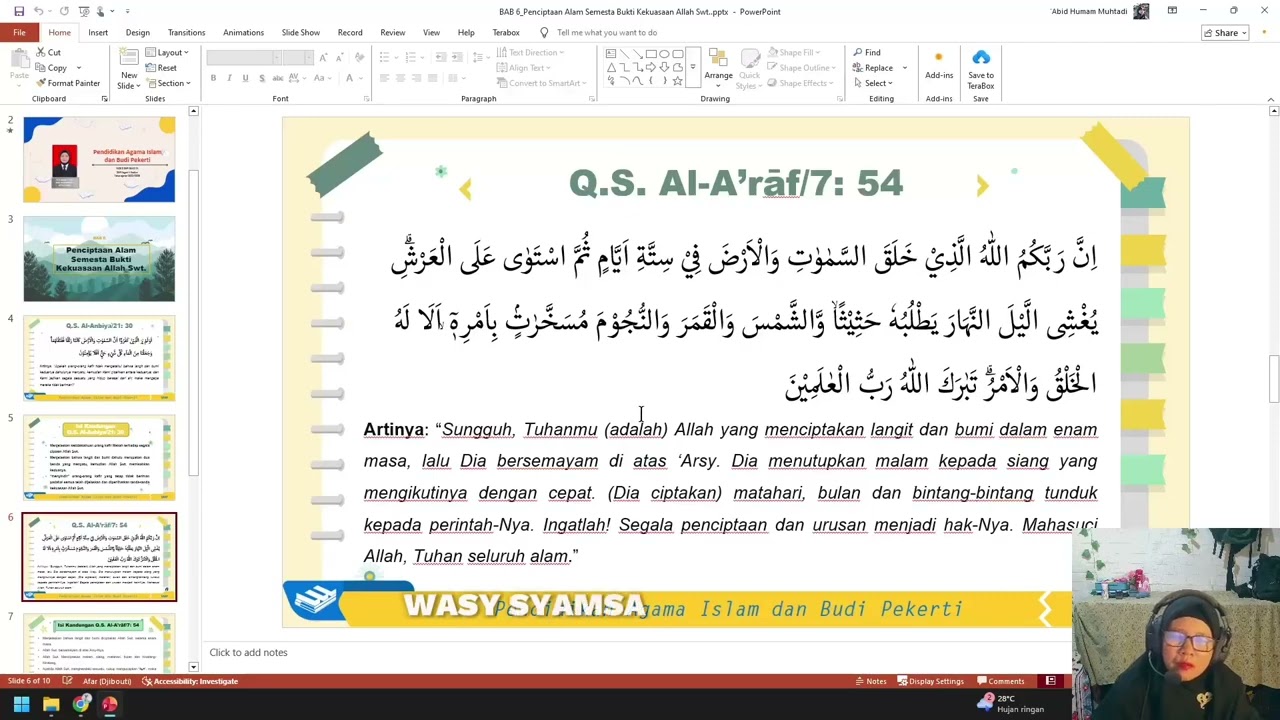Open the Select dropdown in Editing
1280x720 pixels.
(x=873, y=83)
